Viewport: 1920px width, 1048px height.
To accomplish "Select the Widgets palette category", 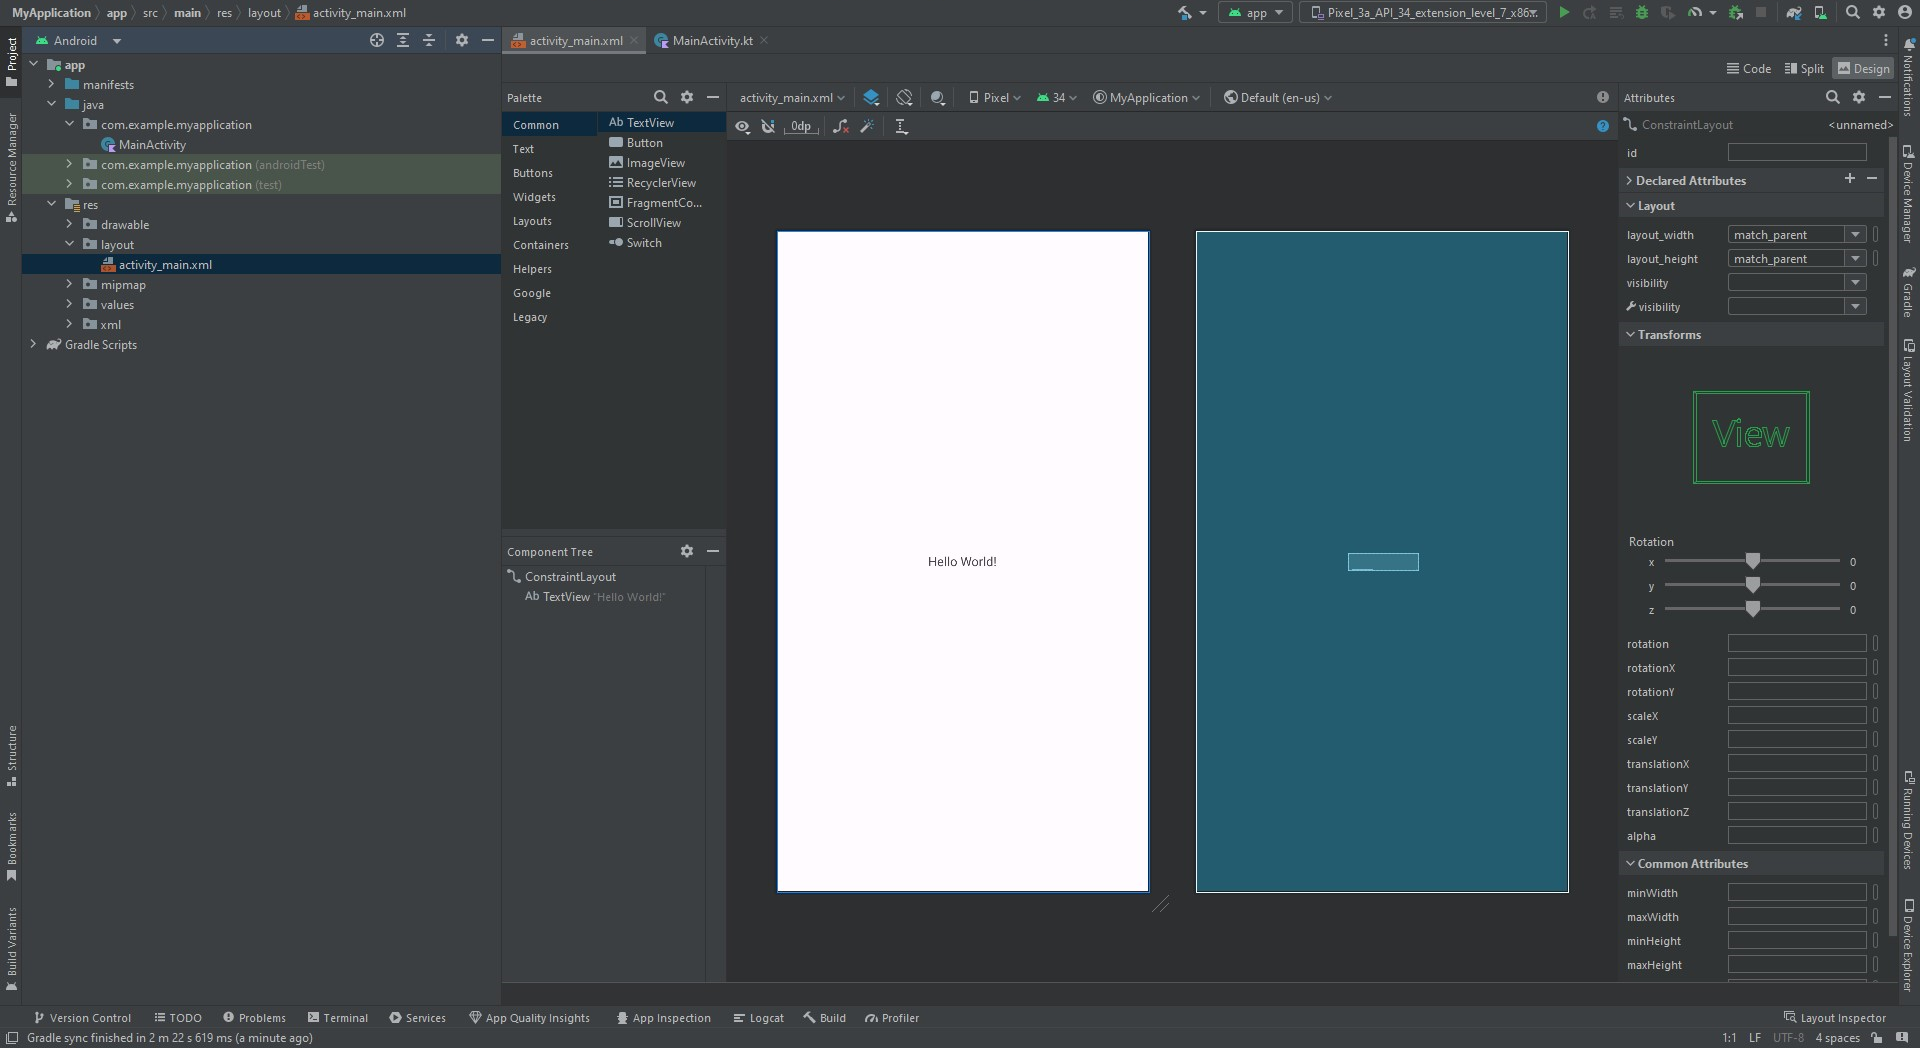I will (534, 197).
